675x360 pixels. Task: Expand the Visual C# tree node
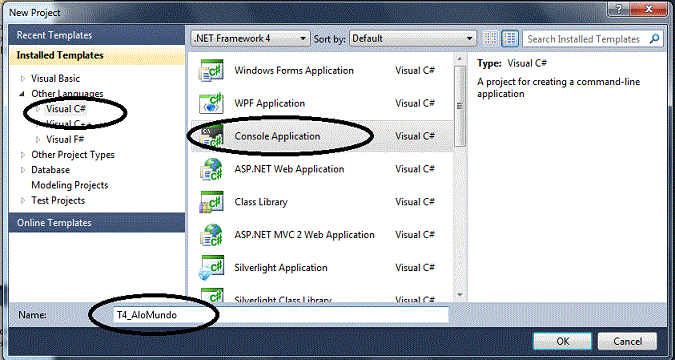pos(38,109)
